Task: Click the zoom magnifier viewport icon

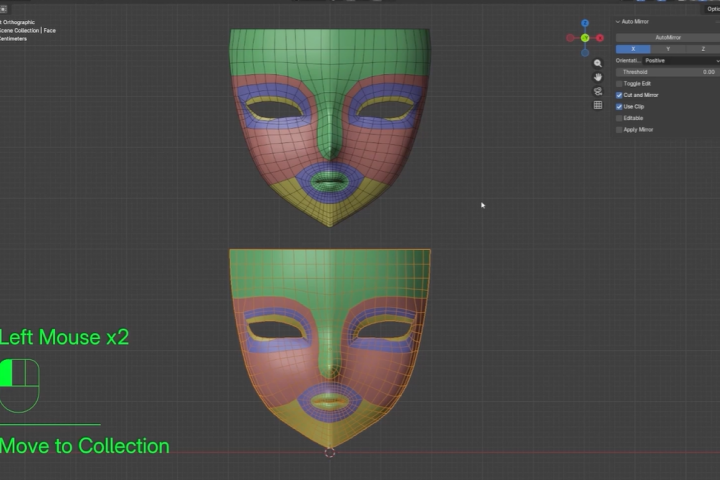Action: [x=597, y=63]
